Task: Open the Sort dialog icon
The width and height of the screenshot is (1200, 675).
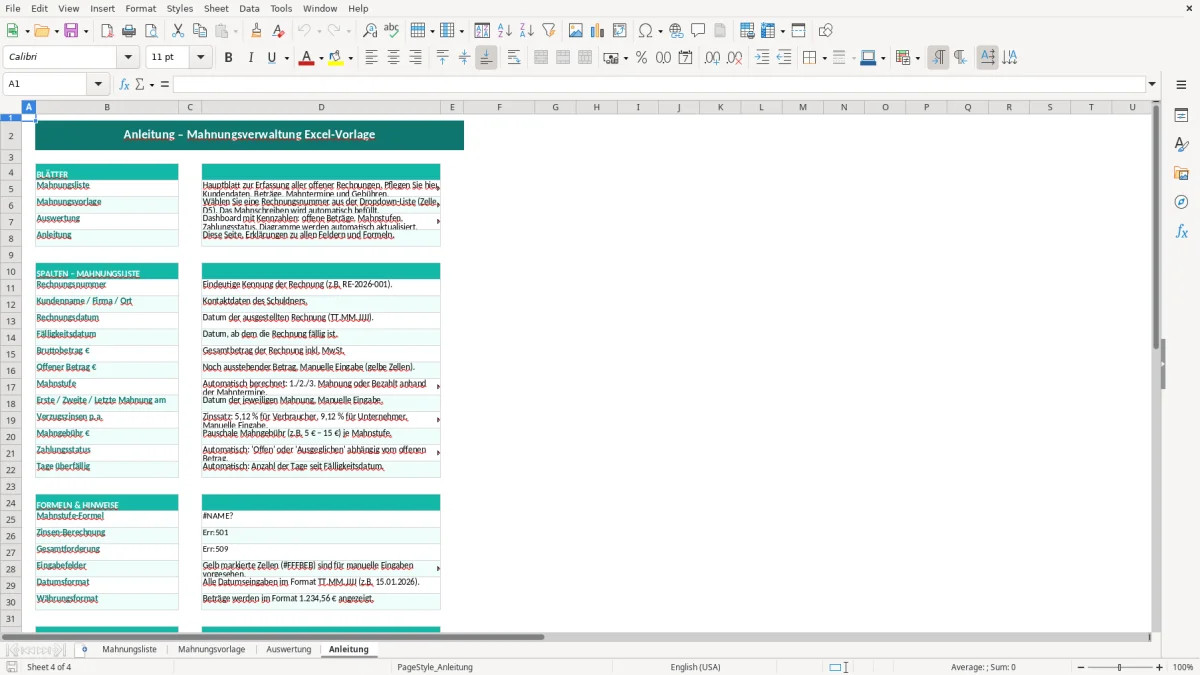Action: [482, 31]
